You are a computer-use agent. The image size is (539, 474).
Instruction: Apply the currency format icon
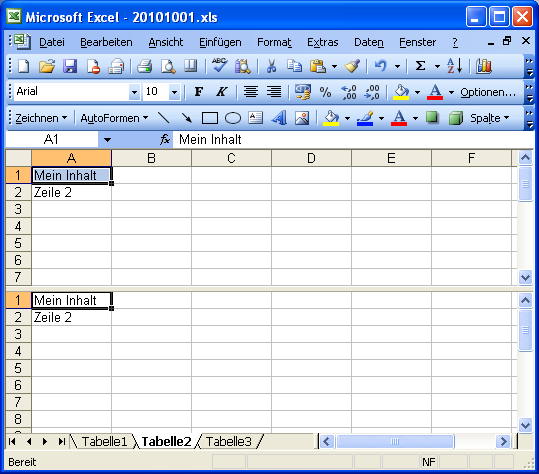coord(302,92)
